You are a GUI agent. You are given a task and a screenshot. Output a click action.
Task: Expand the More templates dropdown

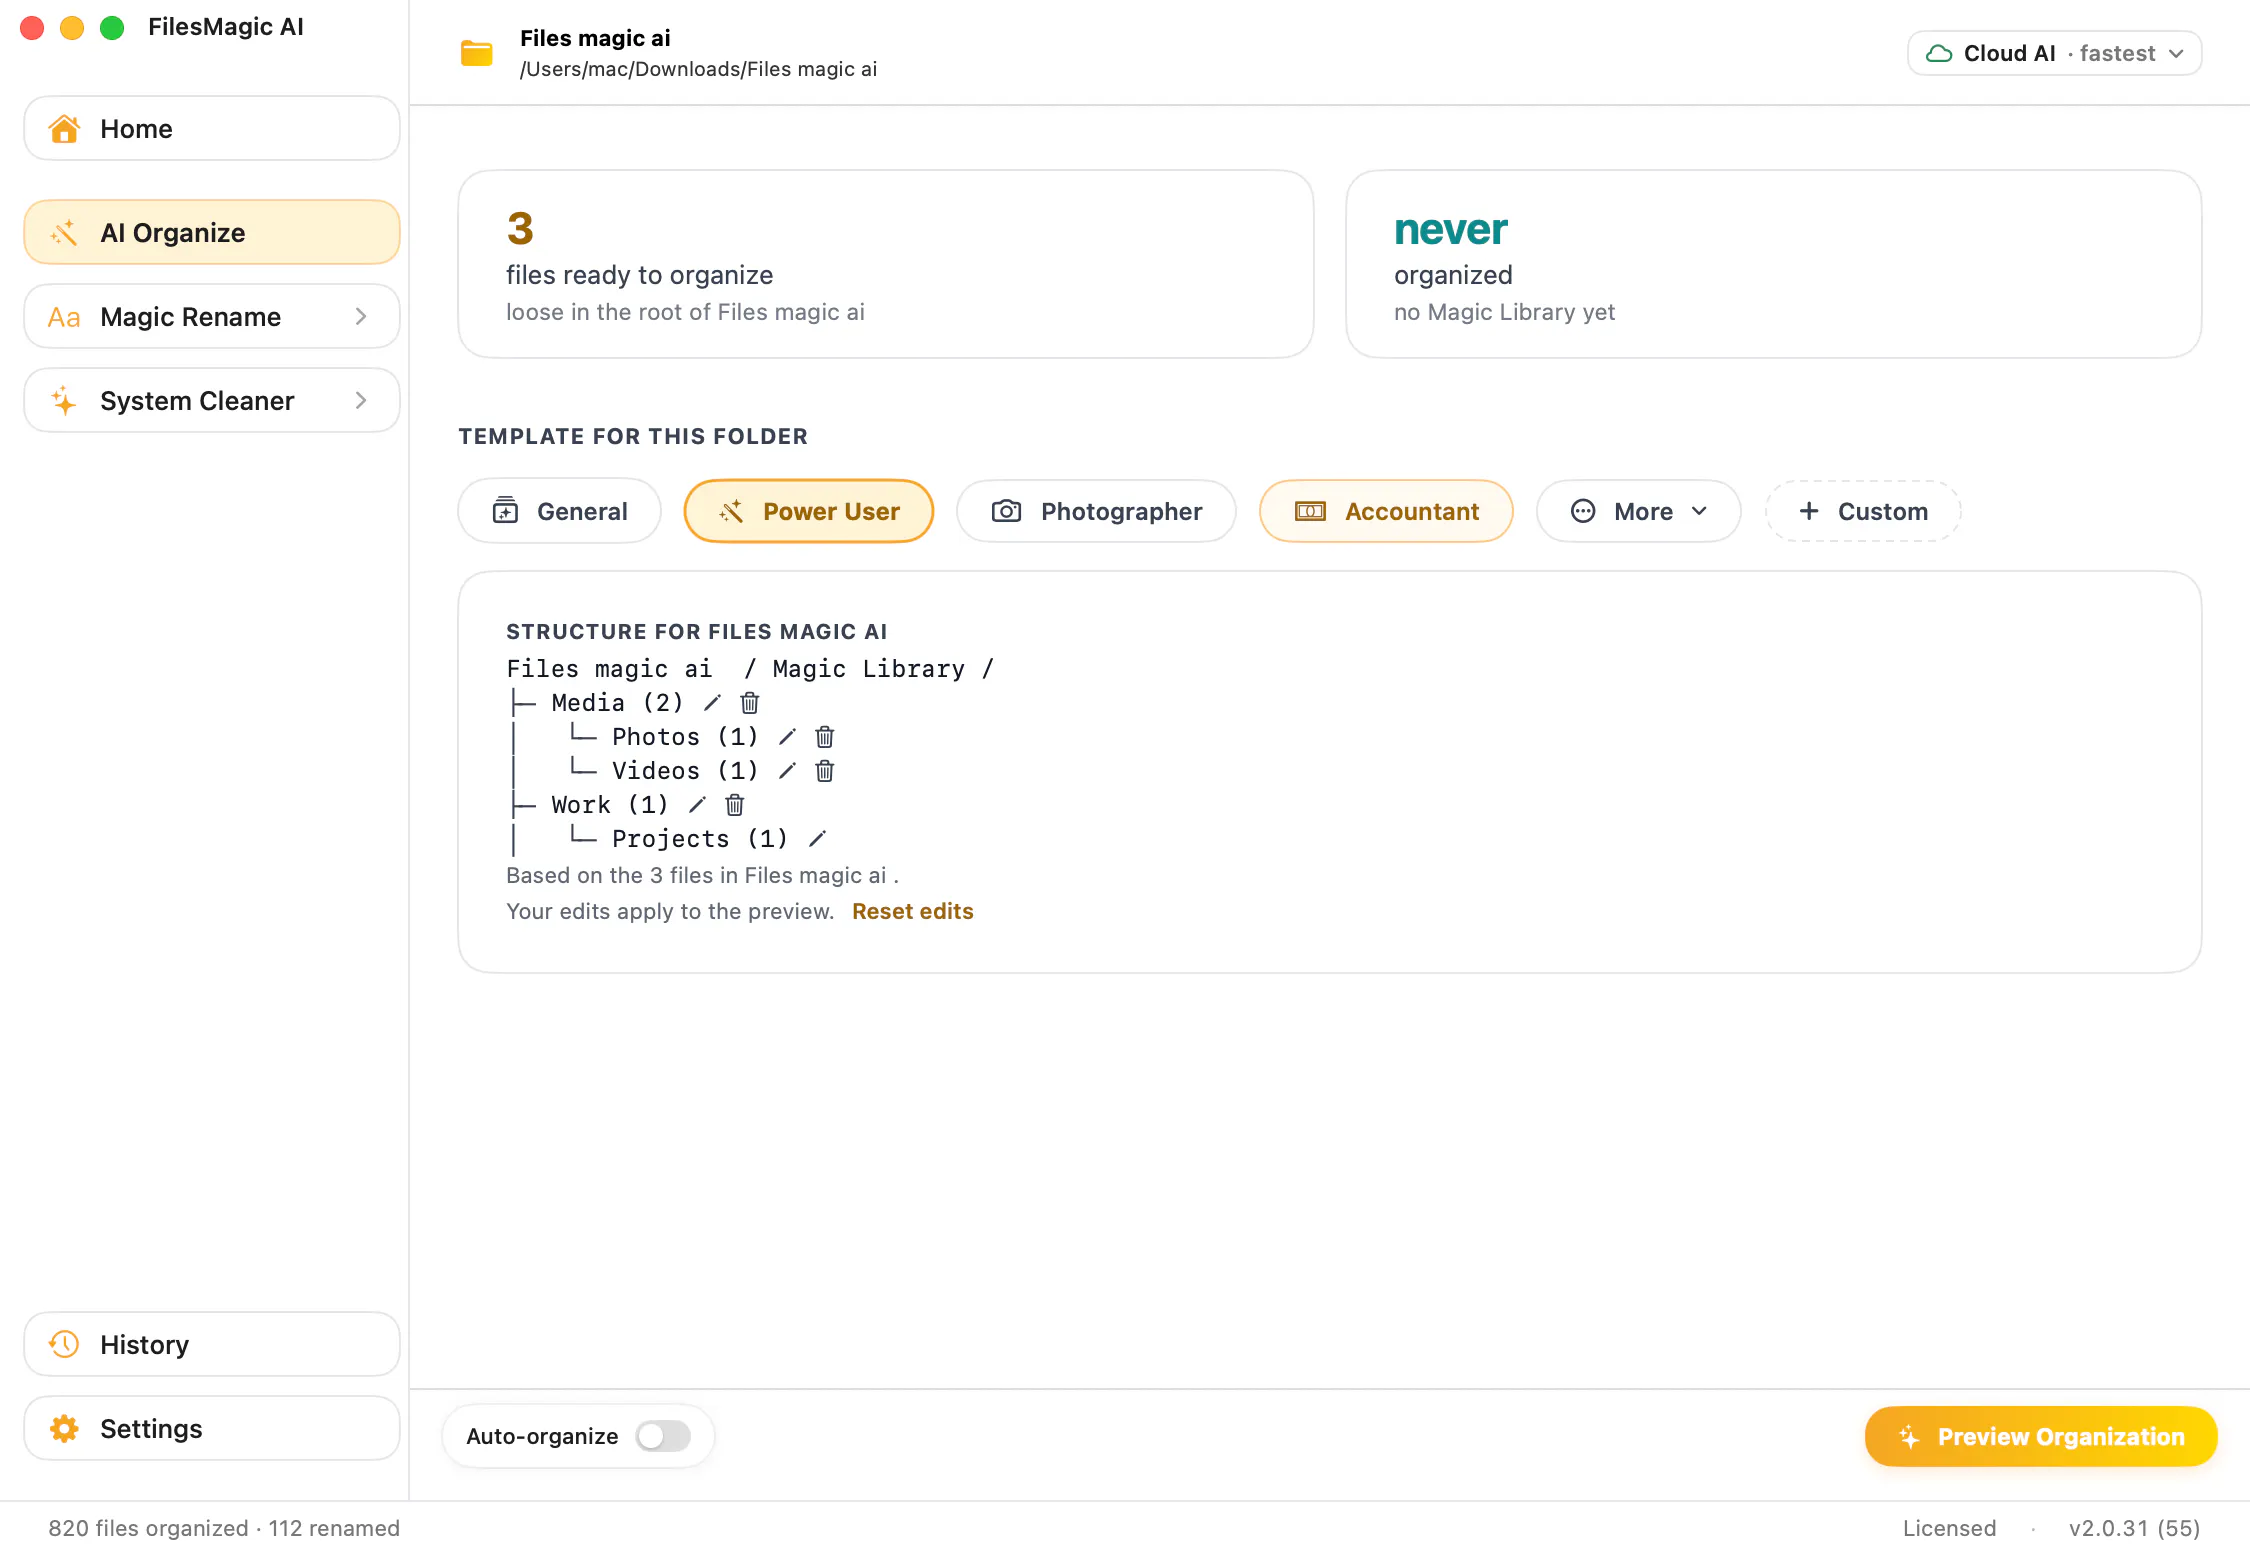pos(1639,511)
